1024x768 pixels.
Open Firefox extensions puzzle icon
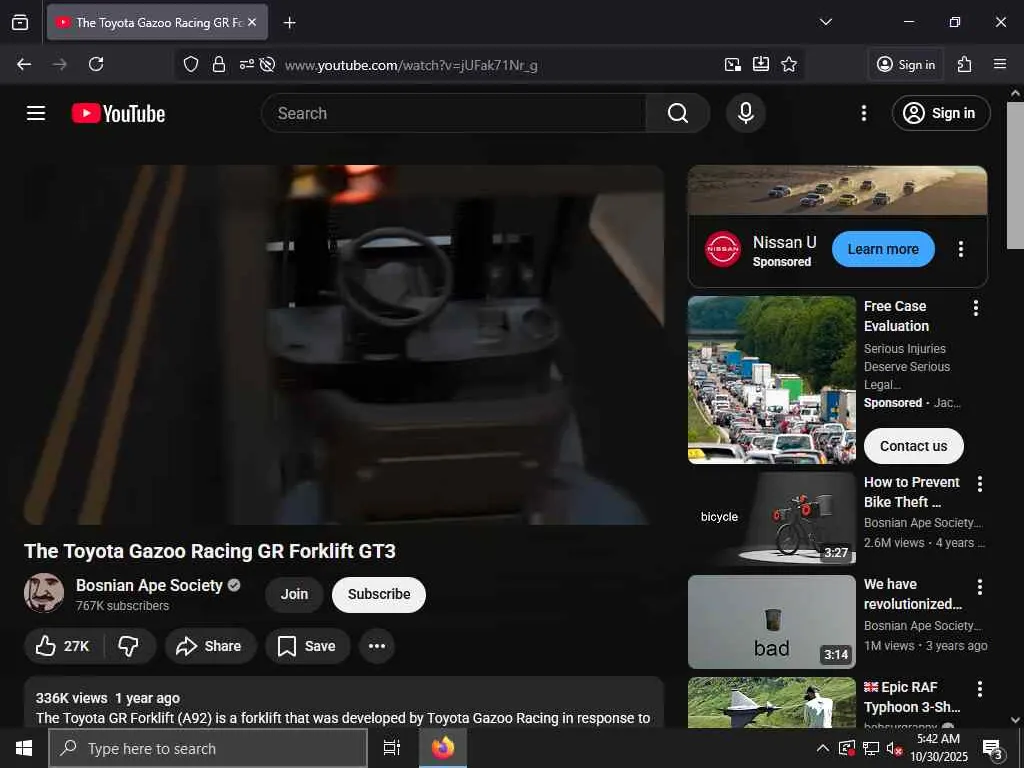[x=964, y=64]
